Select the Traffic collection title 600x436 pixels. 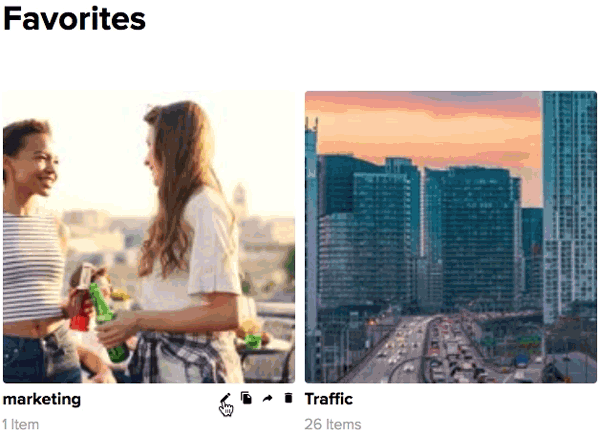pyautogui.click(x=329, y=399)
